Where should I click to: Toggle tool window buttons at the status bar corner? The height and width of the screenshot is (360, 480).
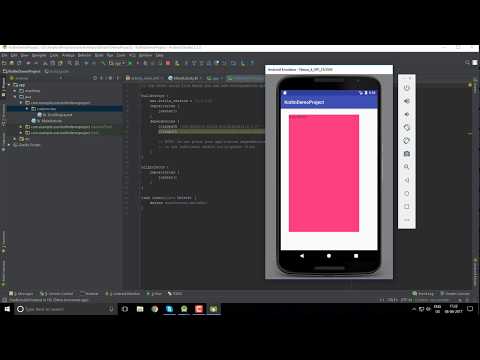pyautogui.click(x=4, y=300)
